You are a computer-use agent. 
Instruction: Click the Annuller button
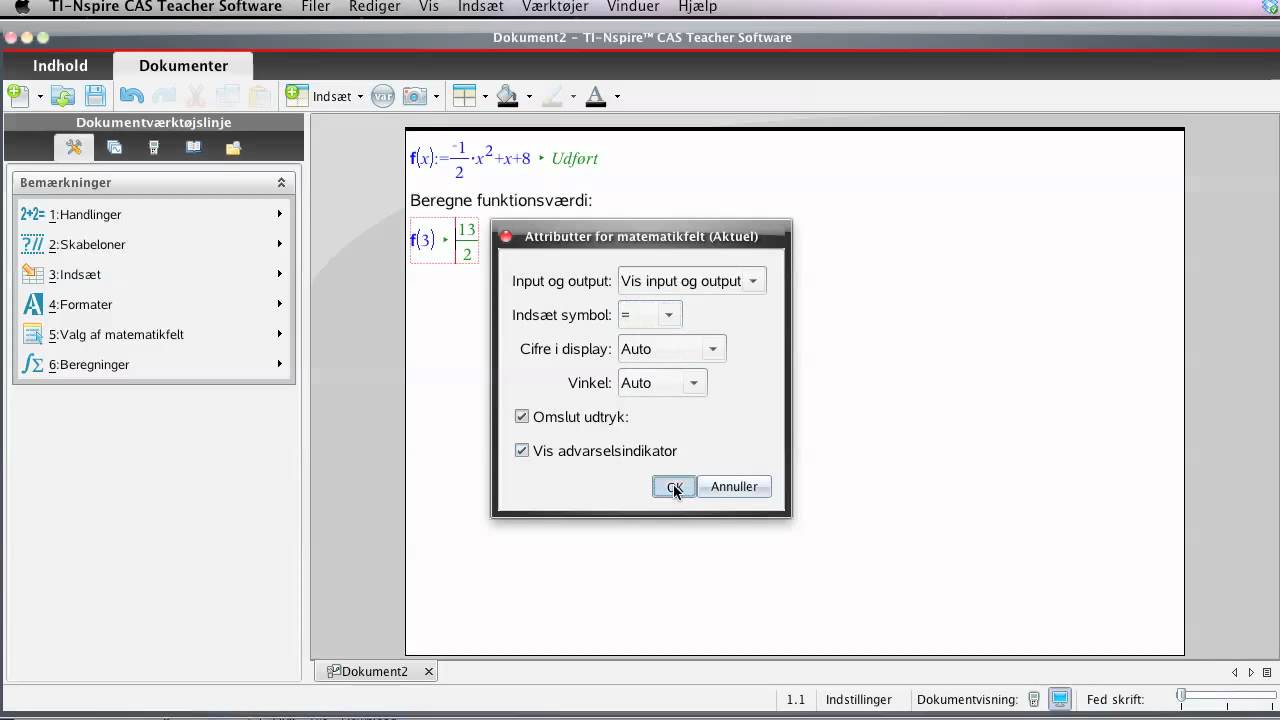pos(734,487)
